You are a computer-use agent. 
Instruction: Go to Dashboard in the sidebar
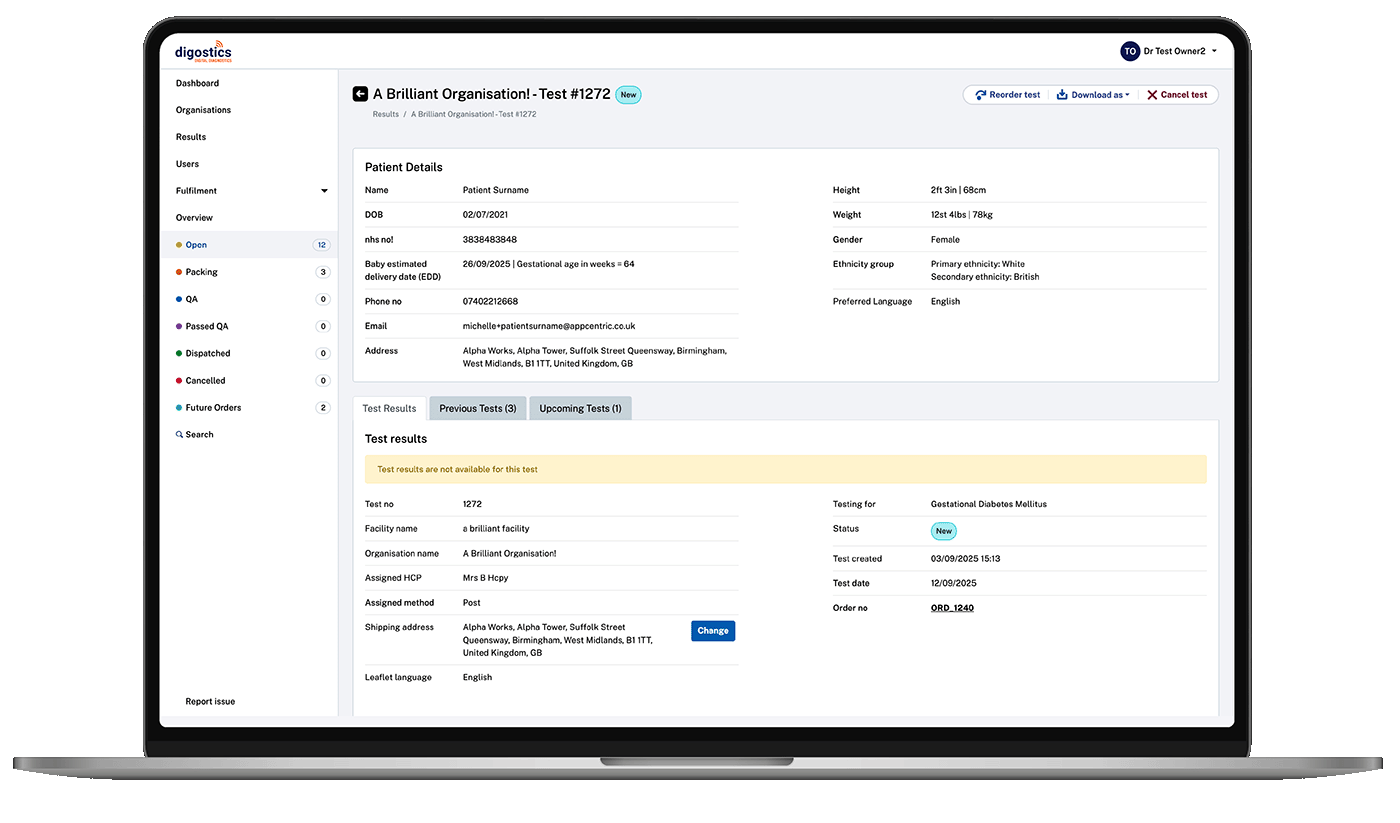[197, 83]
